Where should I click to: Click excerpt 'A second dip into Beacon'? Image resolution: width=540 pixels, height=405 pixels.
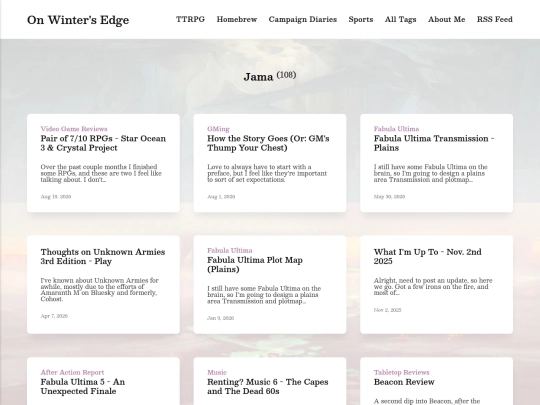click(x=427, y=401)
